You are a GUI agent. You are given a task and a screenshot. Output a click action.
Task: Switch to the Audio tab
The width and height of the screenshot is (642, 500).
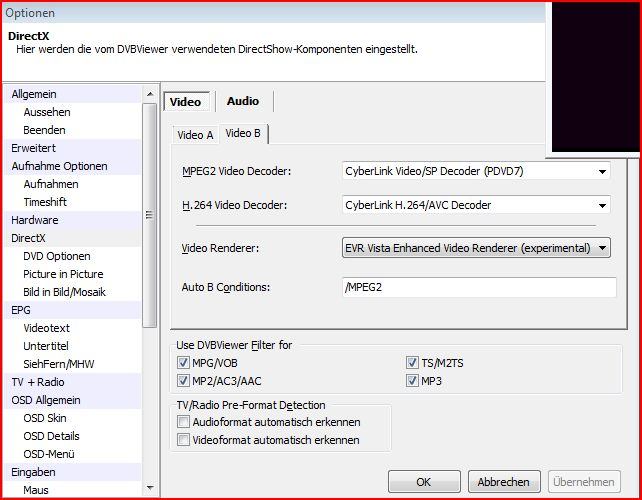[x=243, y=101]
